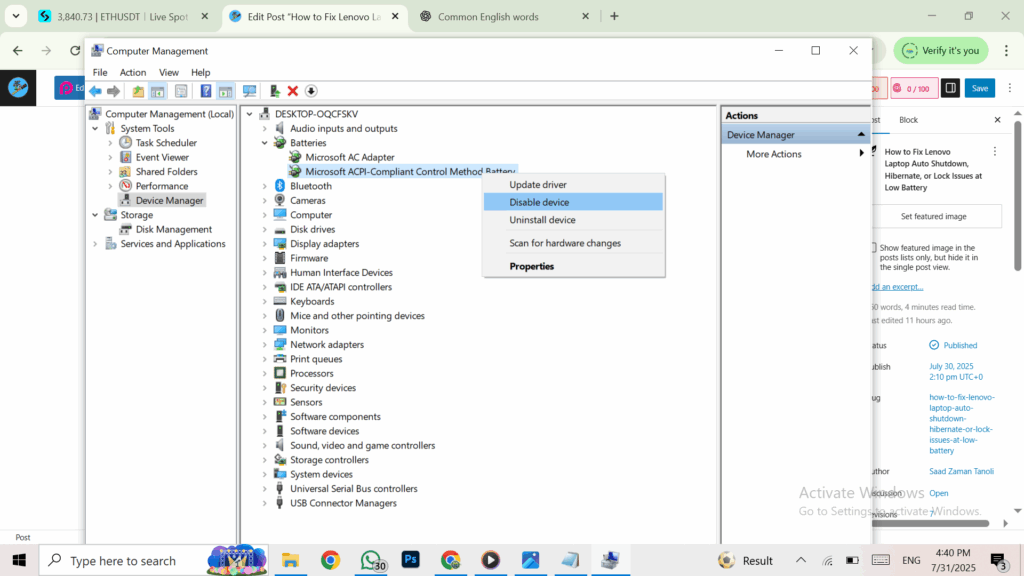Collapse the Device Manager actions section arrow
The image size is (1024, 576).
click(x=861, y=135)
